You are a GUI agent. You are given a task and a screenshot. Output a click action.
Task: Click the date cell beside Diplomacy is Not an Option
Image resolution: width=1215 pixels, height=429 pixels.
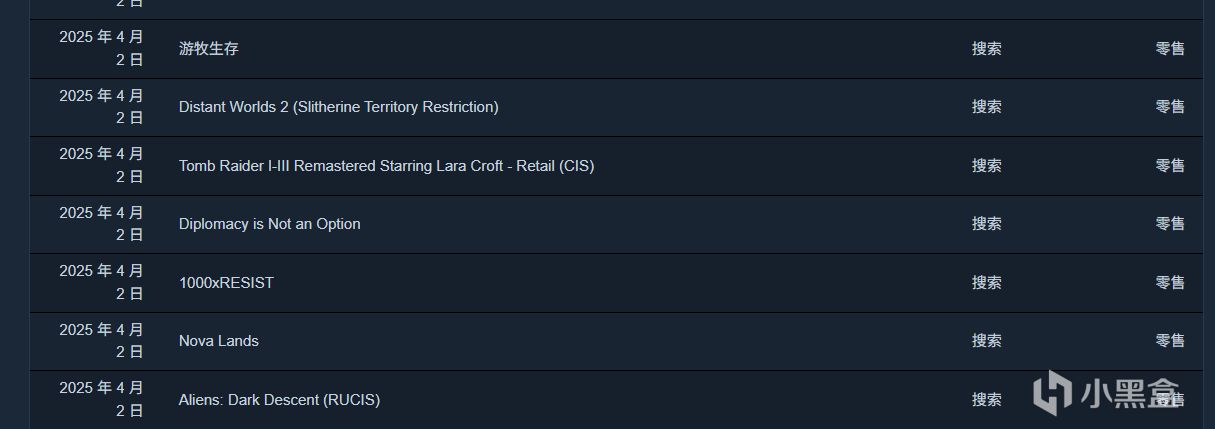pos(101,224)
